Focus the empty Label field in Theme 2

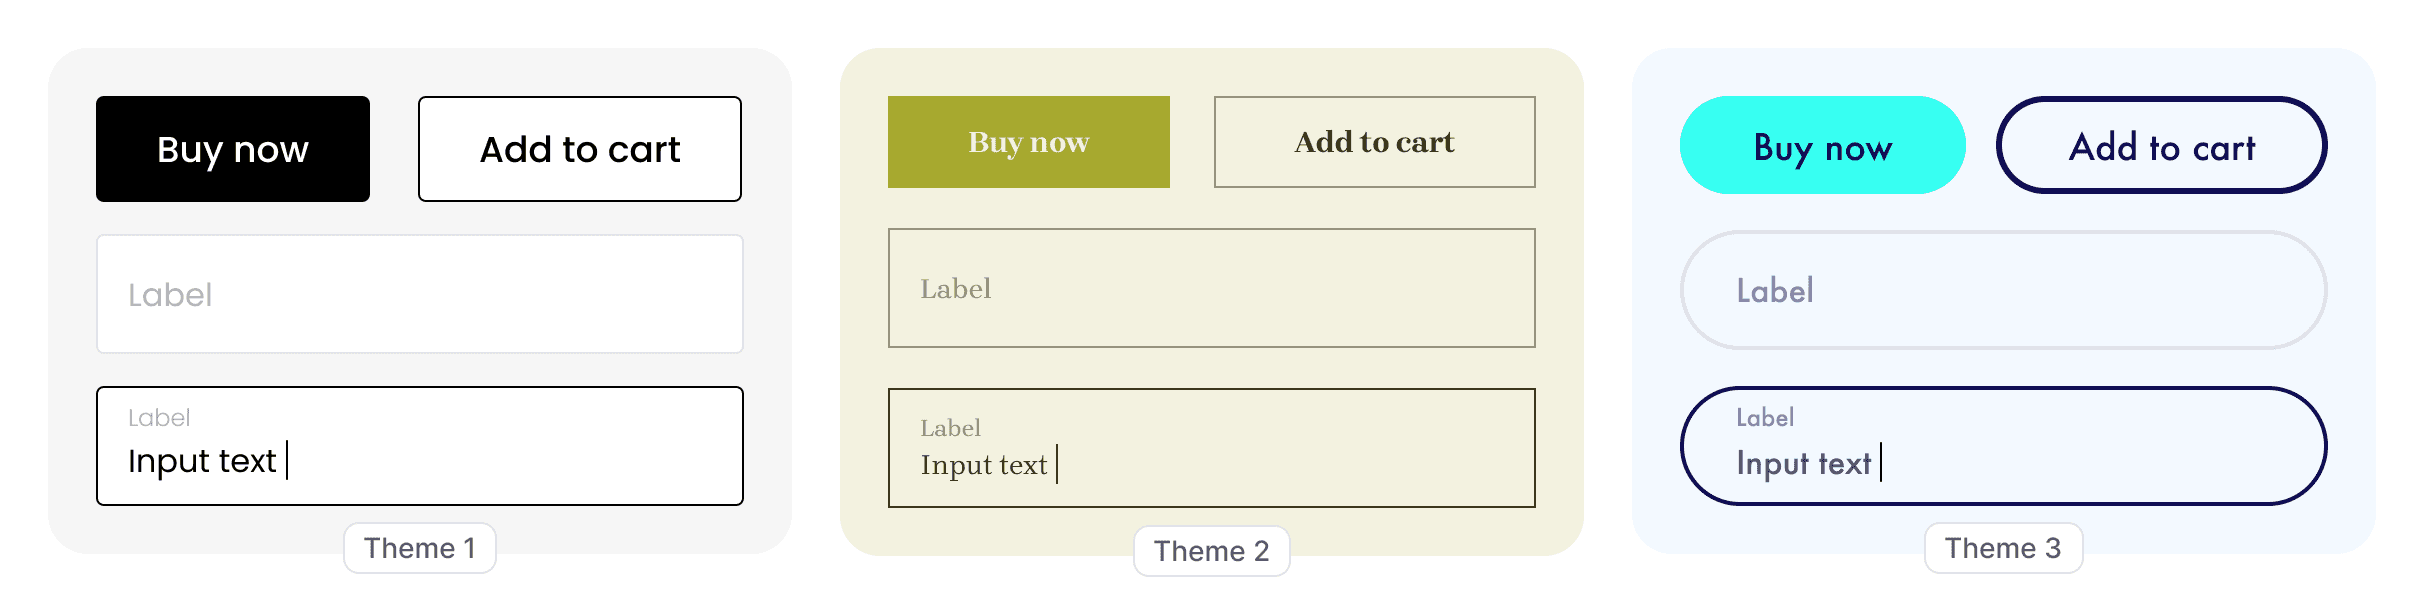(1212, 288)
